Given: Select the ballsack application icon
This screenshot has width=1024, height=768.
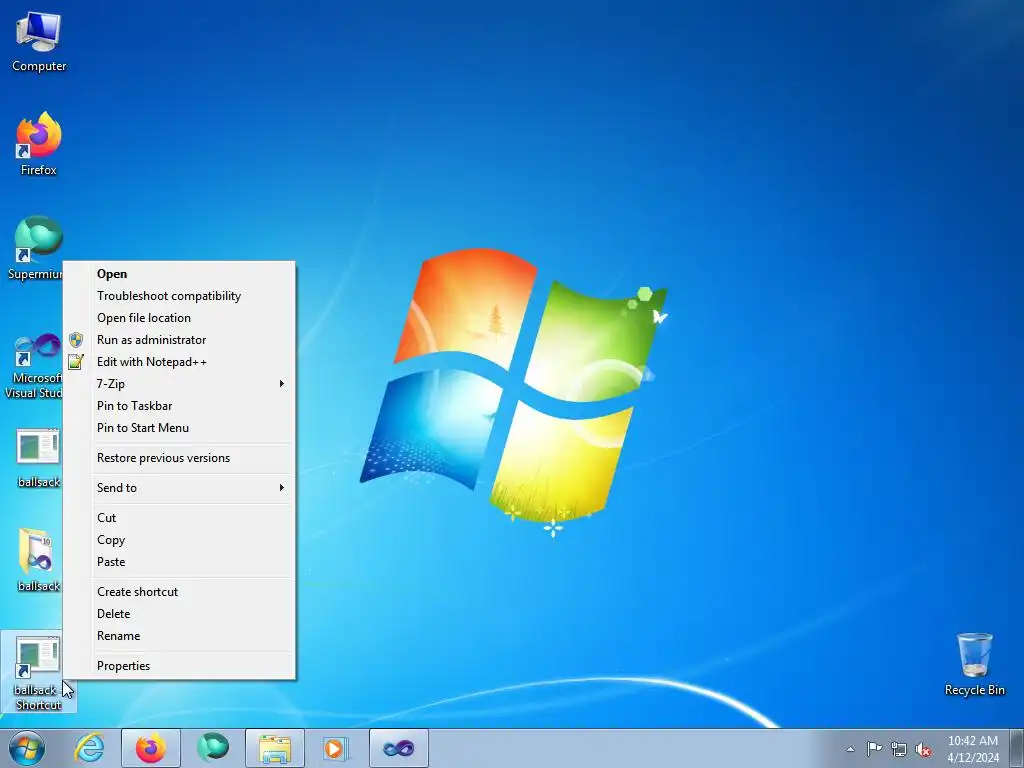Looking at the screenshot, I should click(x=39, y=457).
